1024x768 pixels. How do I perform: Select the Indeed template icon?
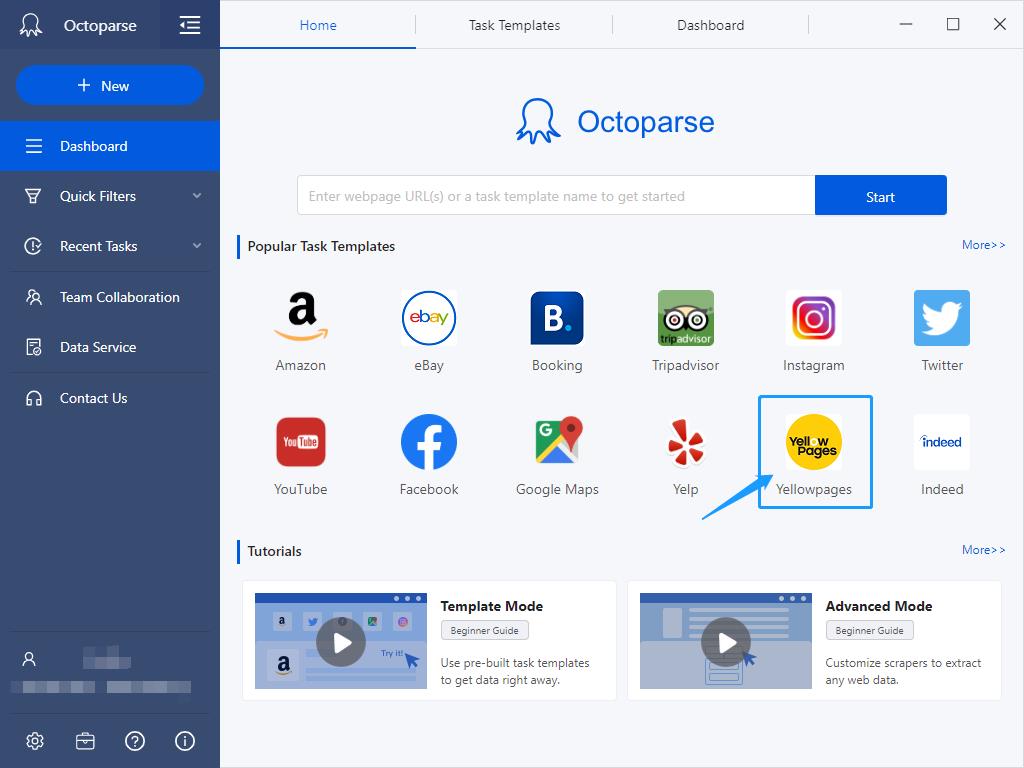click(942, 442)
